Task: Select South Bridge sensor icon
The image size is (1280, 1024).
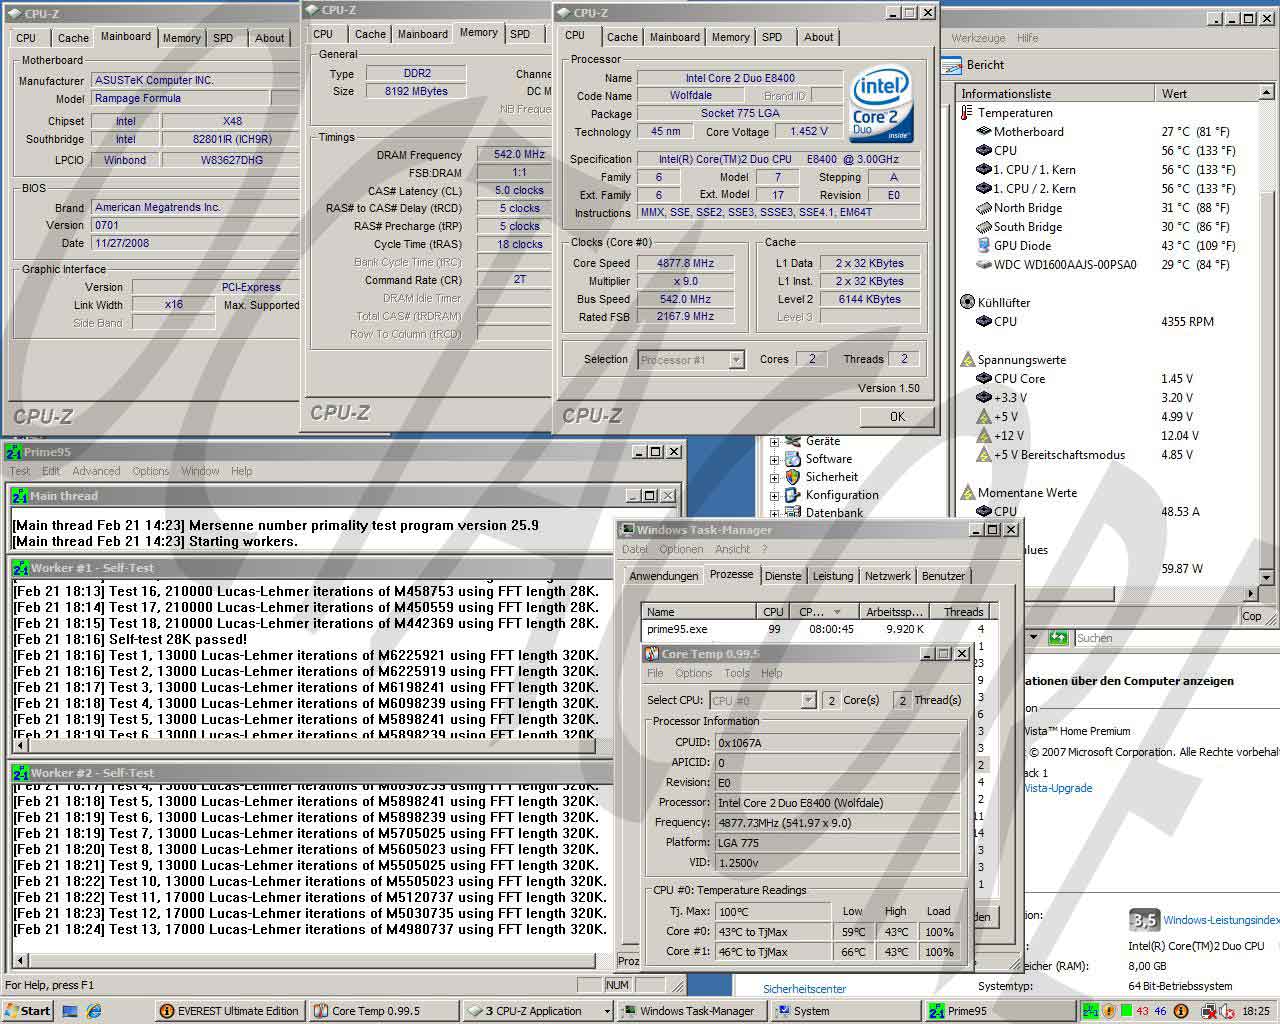Action: coord(984,227)
